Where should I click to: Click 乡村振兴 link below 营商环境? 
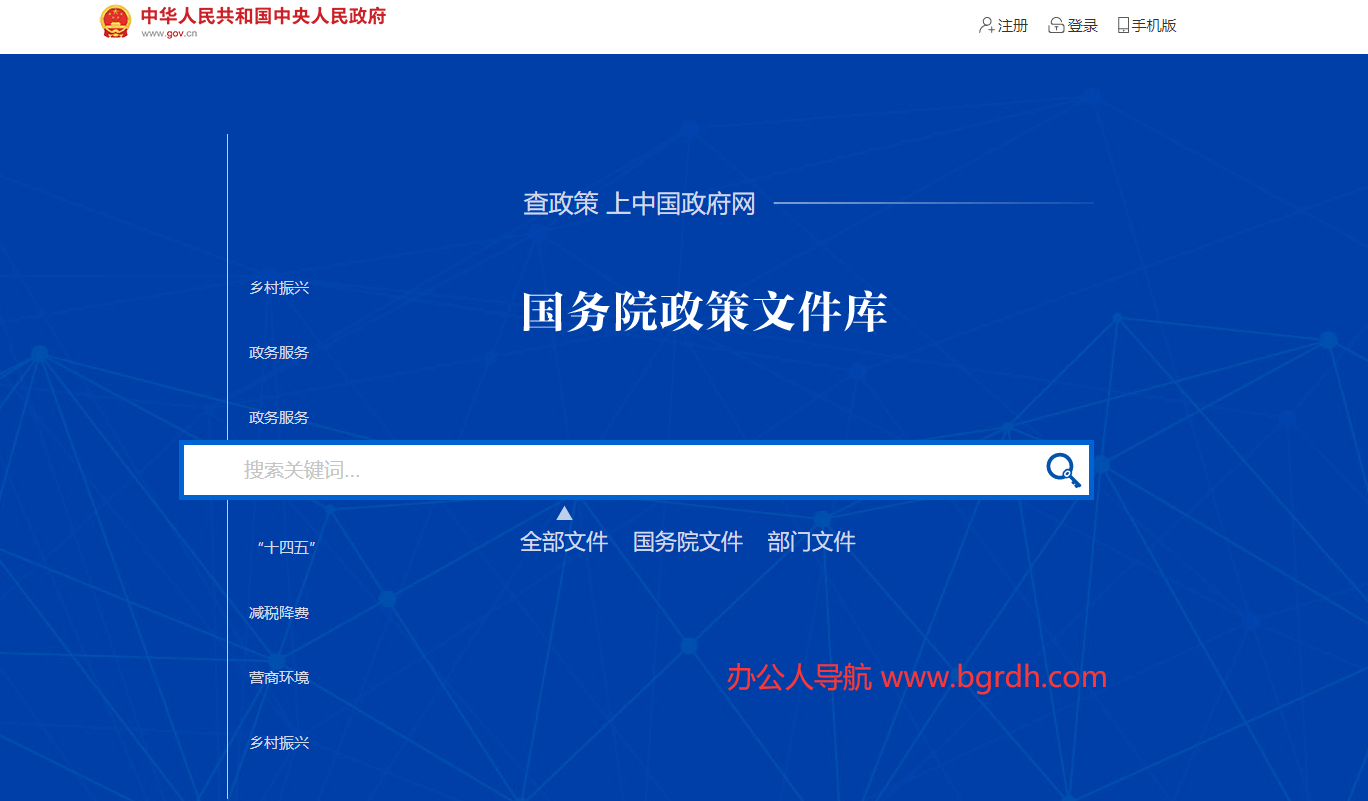tap(279, 743)
